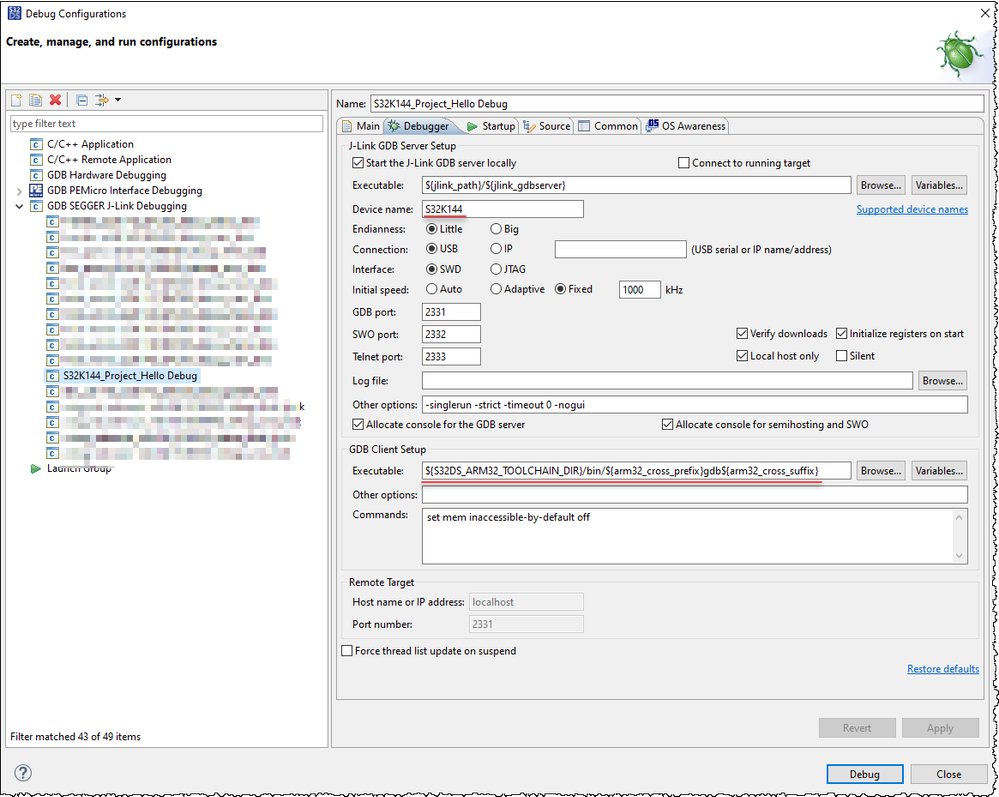Click GDB Hardware Debugging icon
Image resolution: width=999 pixels, height=797 pixels.
(x=36, y=175)
